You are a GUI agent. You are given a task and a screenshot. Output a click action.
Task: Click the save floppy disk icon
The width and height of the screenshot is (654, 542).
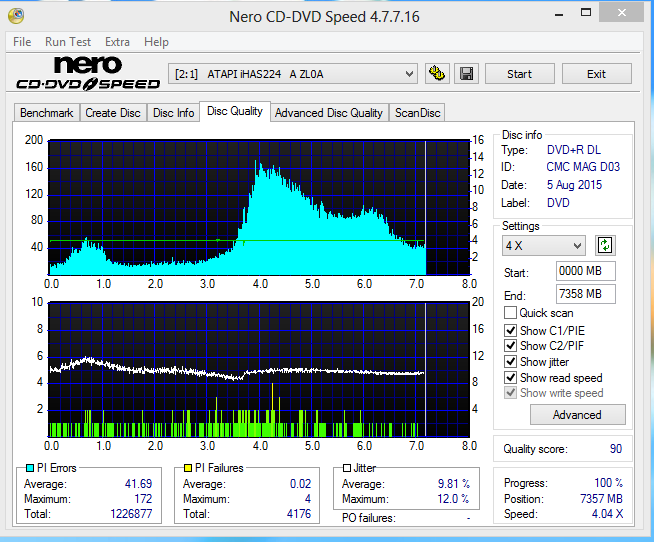click(466, 74)
